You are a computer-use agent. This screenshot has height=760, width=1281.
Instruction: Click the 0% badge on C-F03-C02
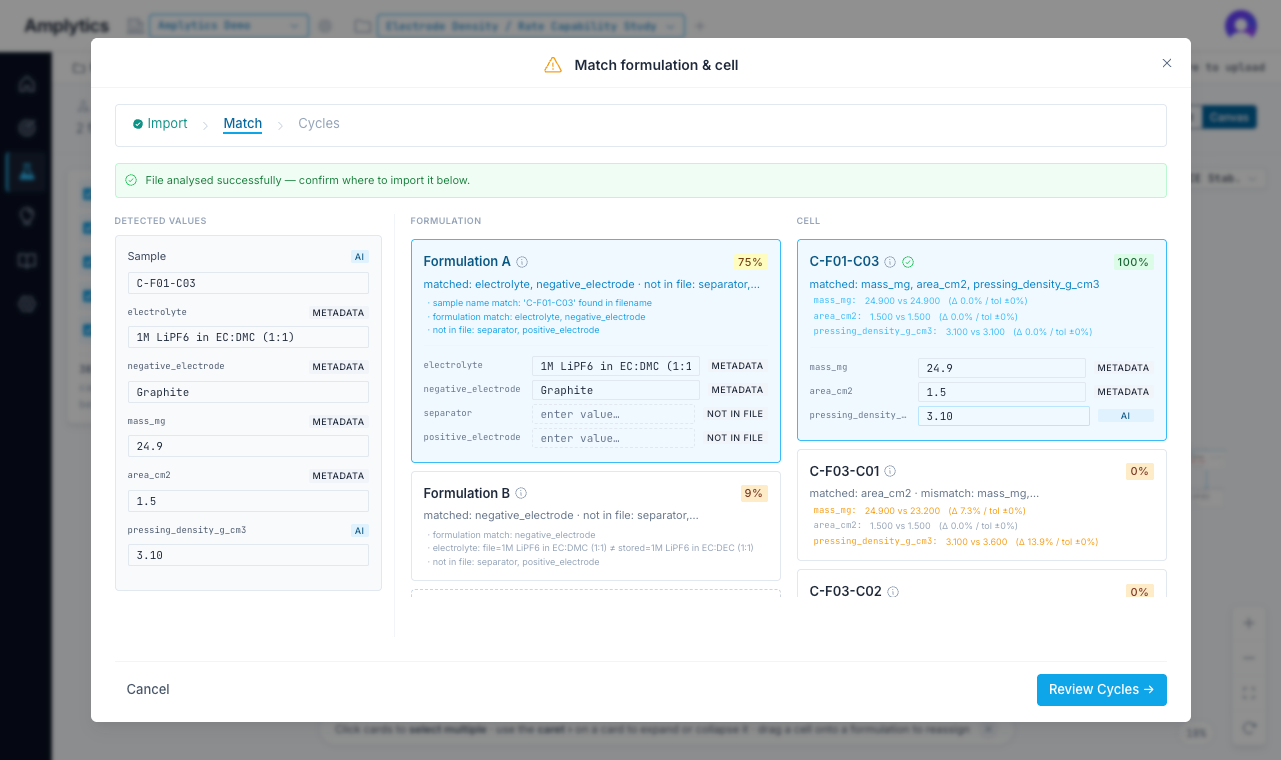coord(1139,592)
